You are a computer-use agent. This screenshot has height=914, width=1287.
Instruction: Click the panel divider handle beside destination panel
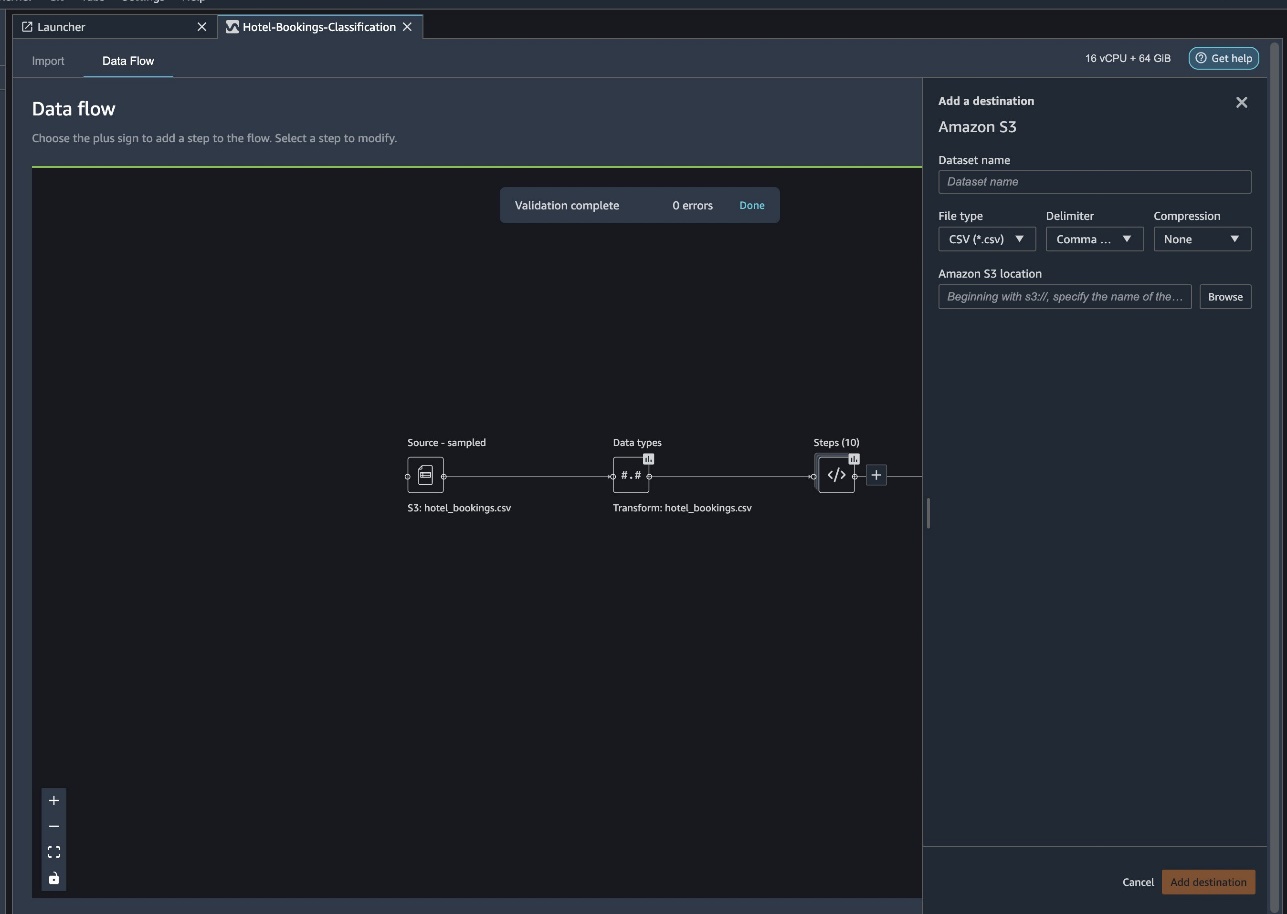point(928,513)
